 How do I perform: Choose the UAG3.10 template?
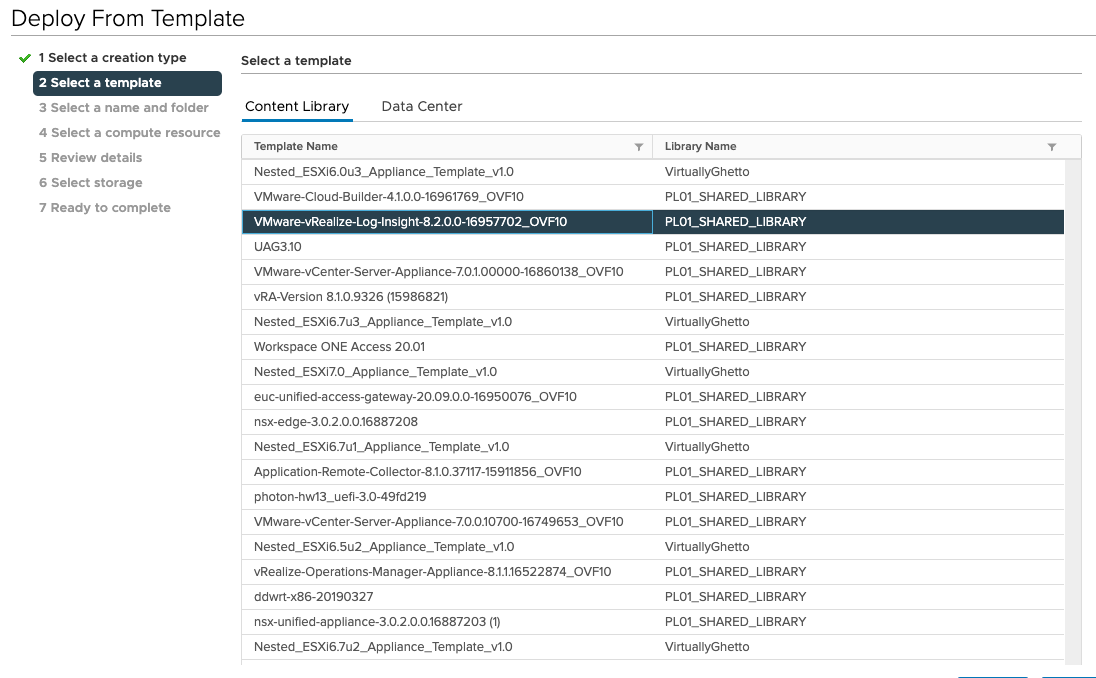tap(278, 247)
